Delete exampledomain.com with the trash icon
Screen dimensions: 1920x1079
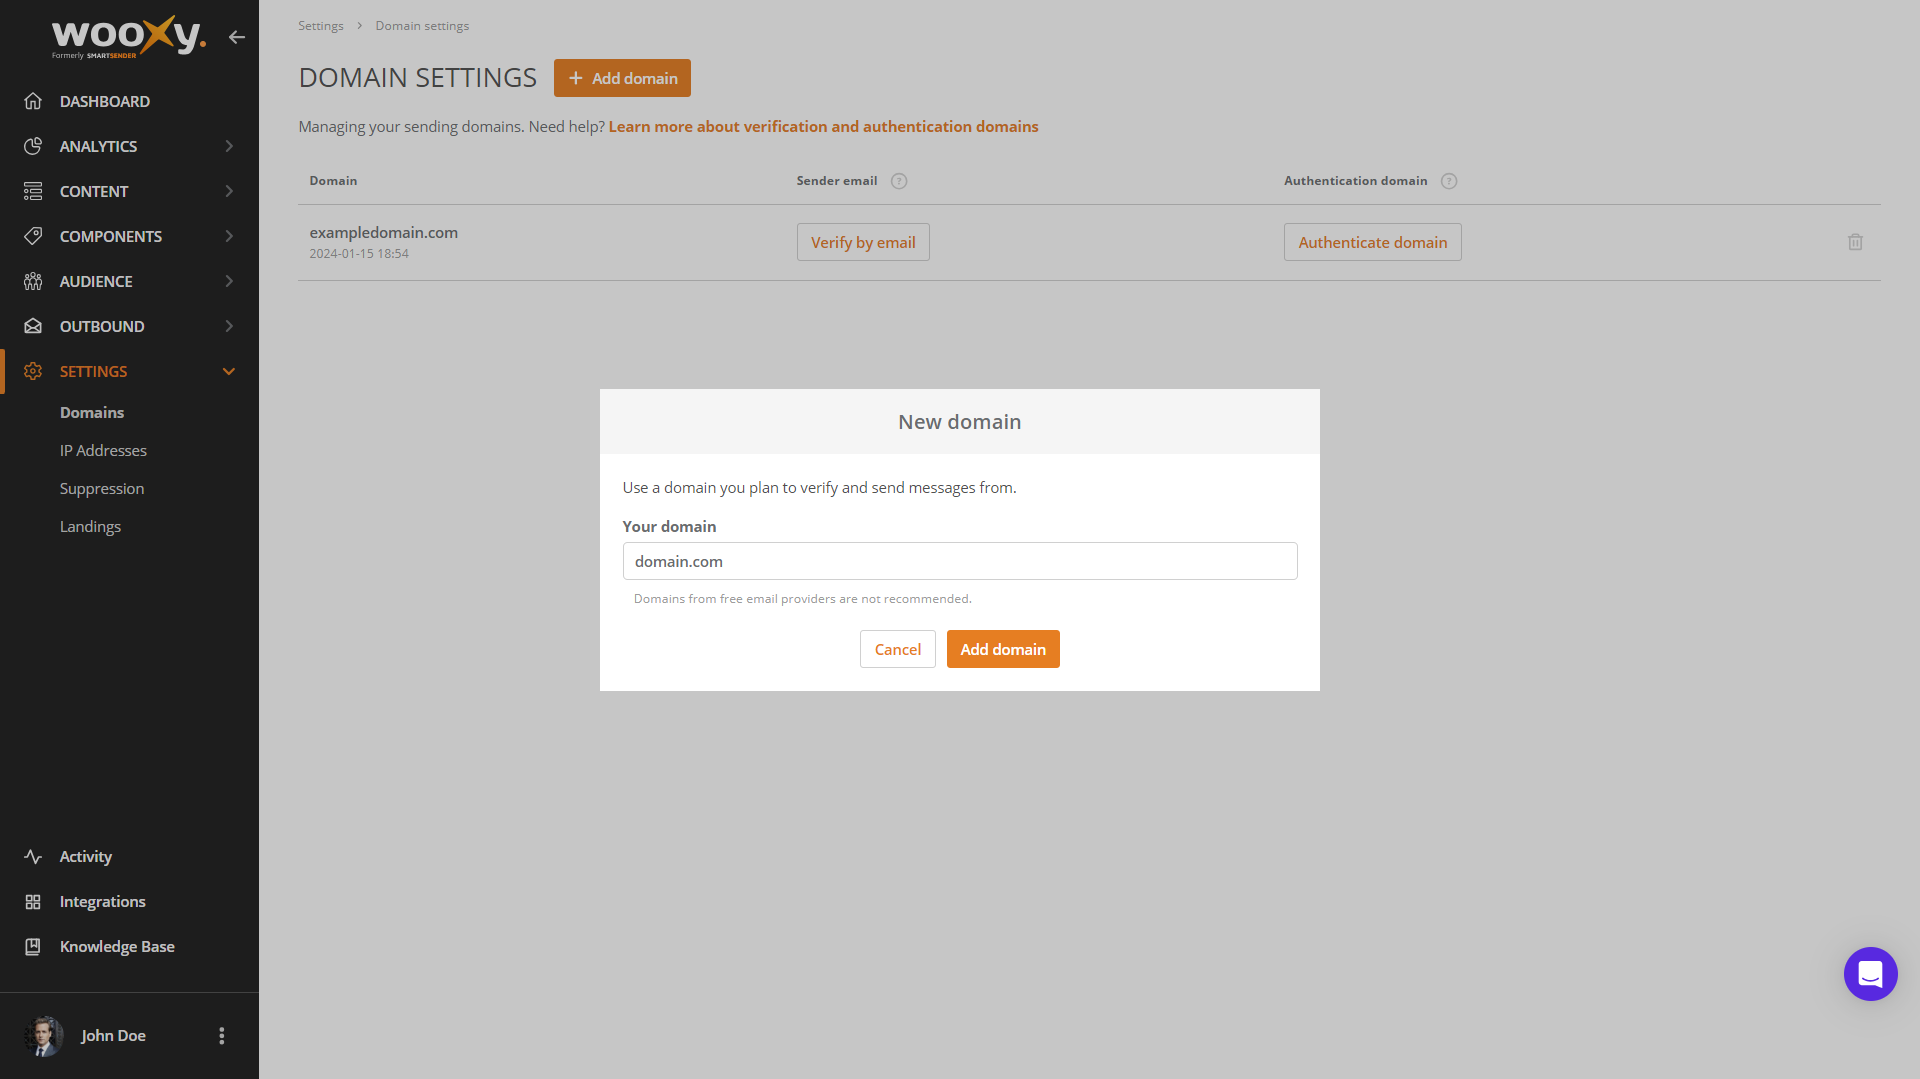pos(1855,242)
